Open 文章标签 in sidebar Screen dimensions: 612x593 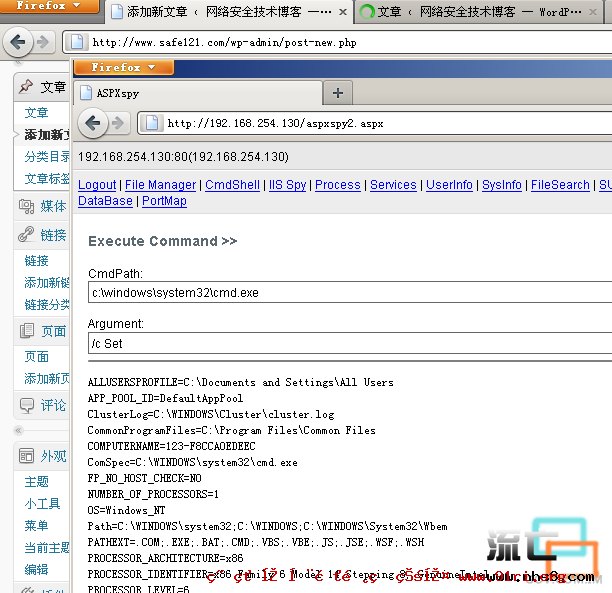[x=47, y=178]
